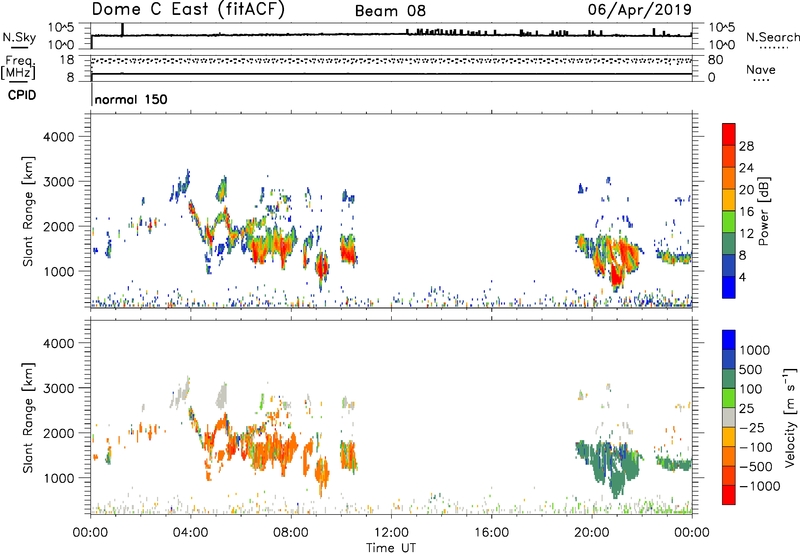The height and width of the screenshot is (554, 800).
Task: Click the '1000' range tick in the power panel
Action: coord(59,271)
